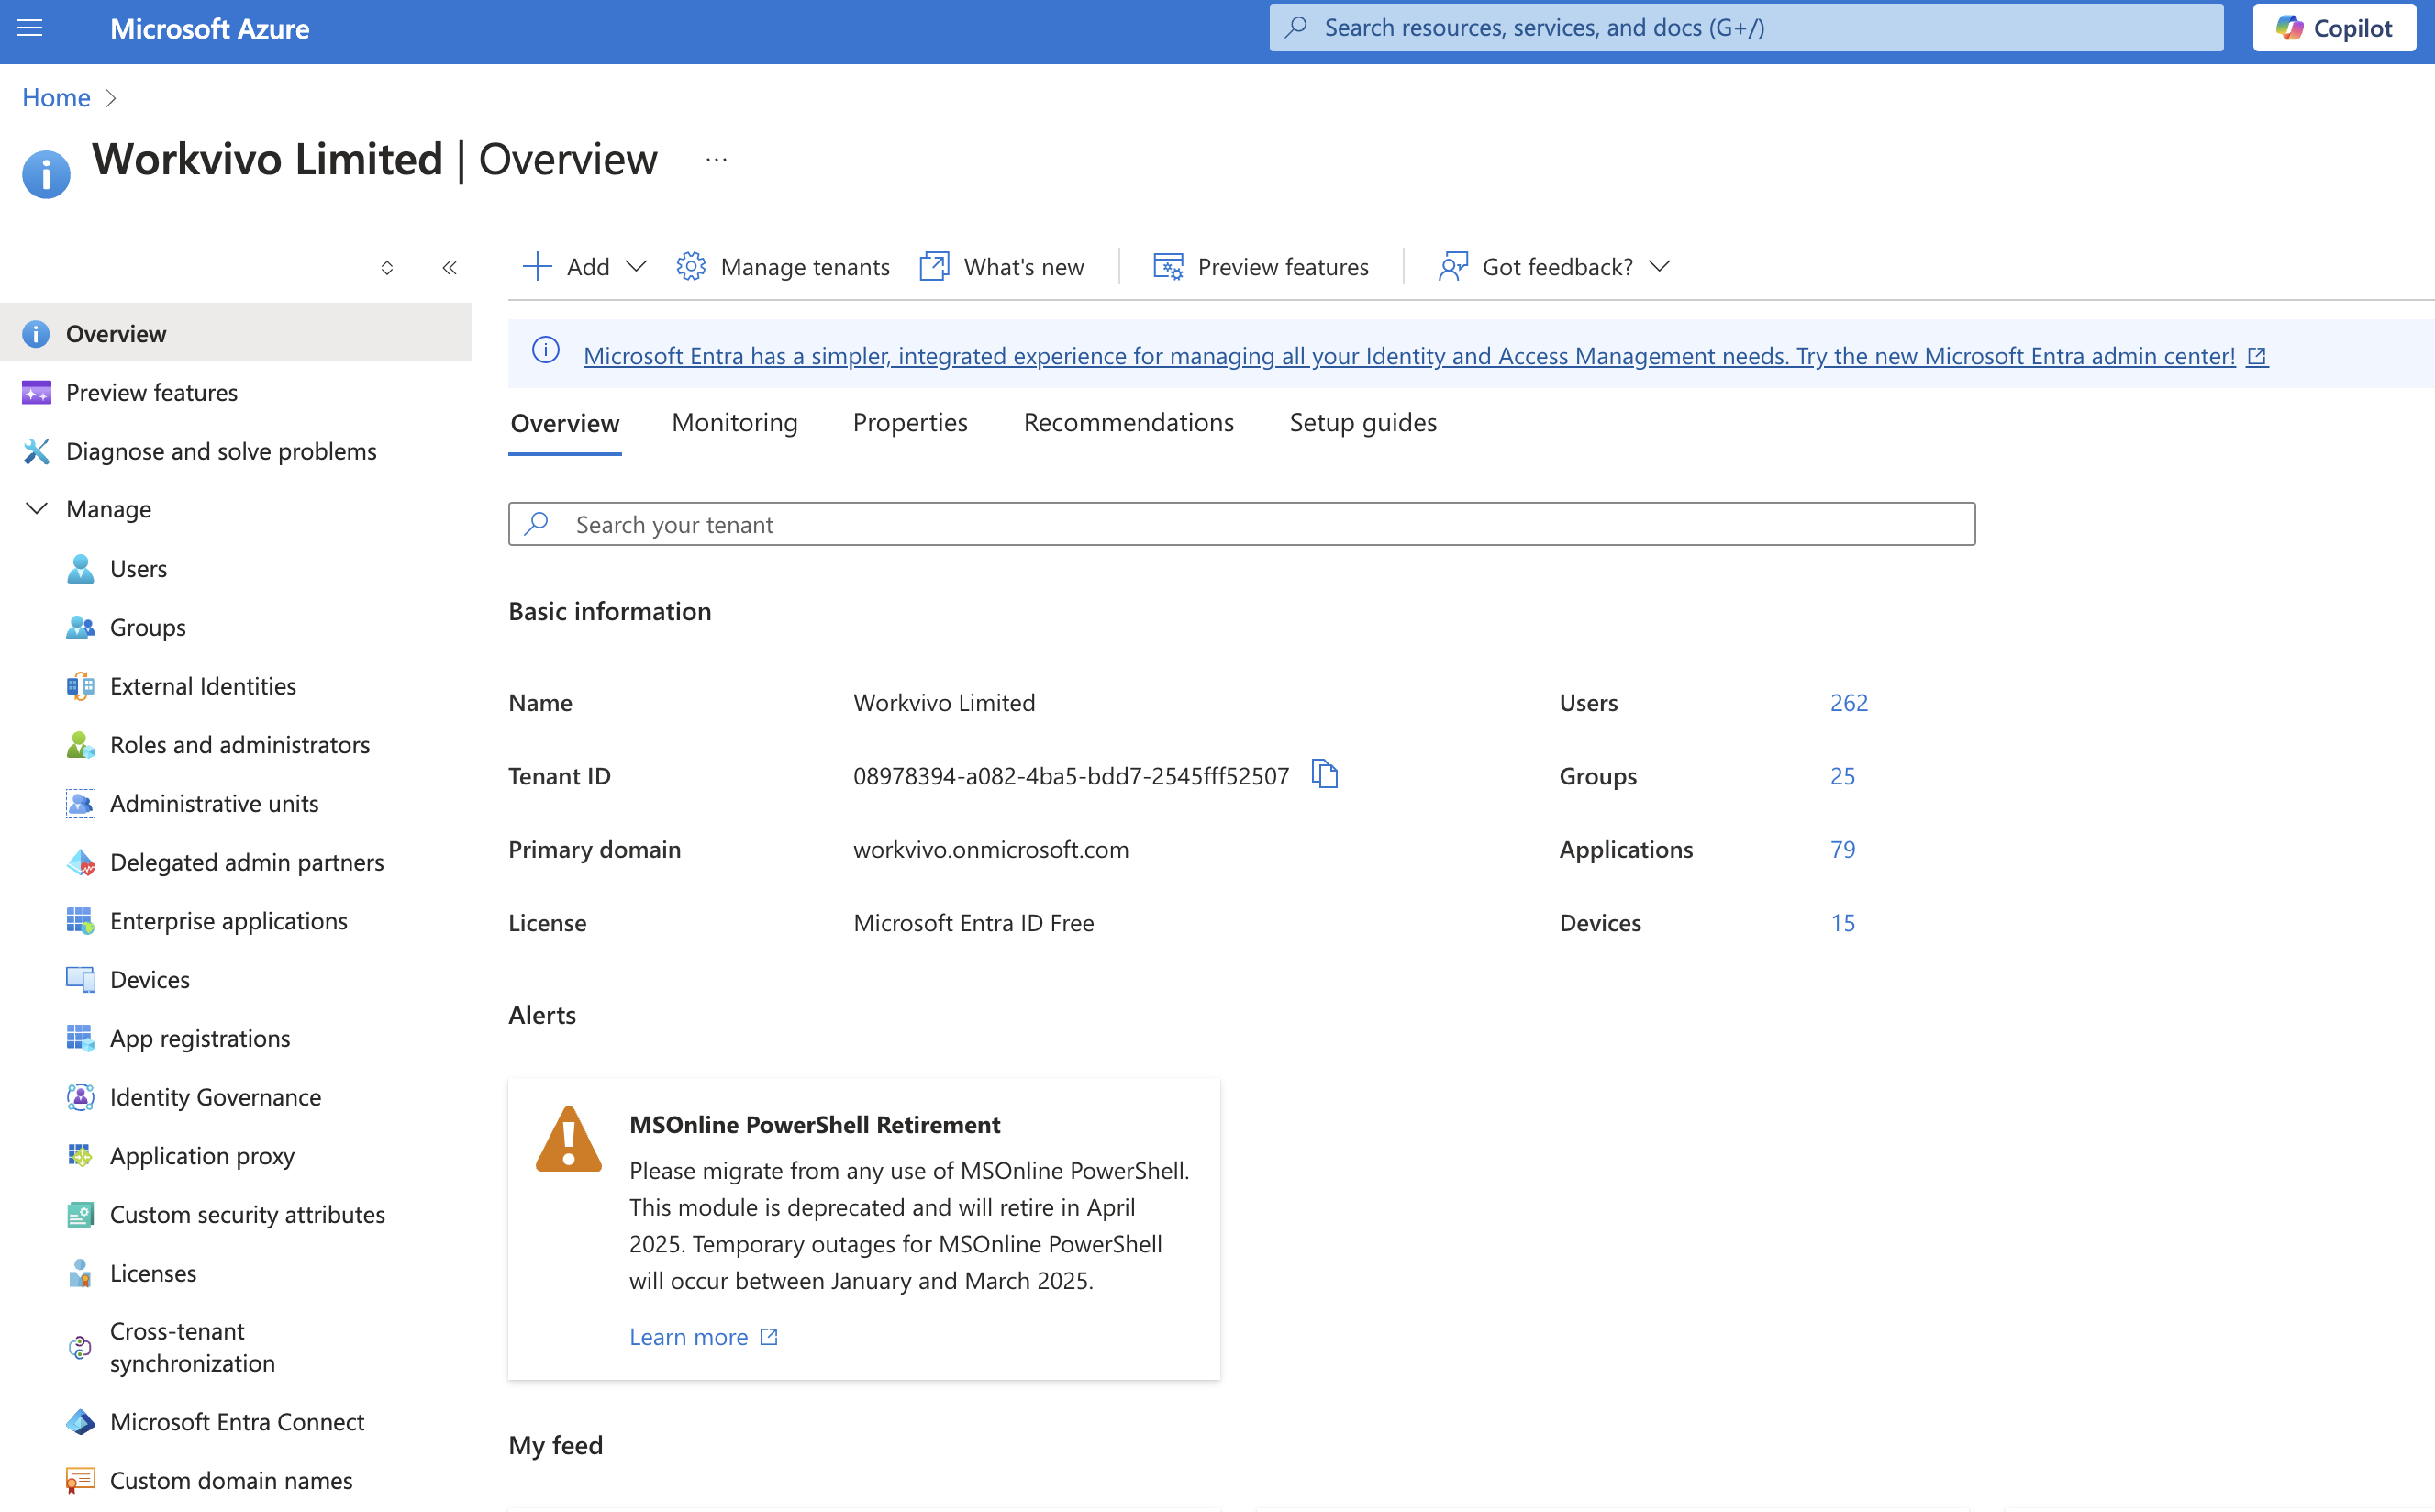Open Diagnose and solve problems icon
Viewport: 2435px width, 1512px height.
(x=36, y=451)
